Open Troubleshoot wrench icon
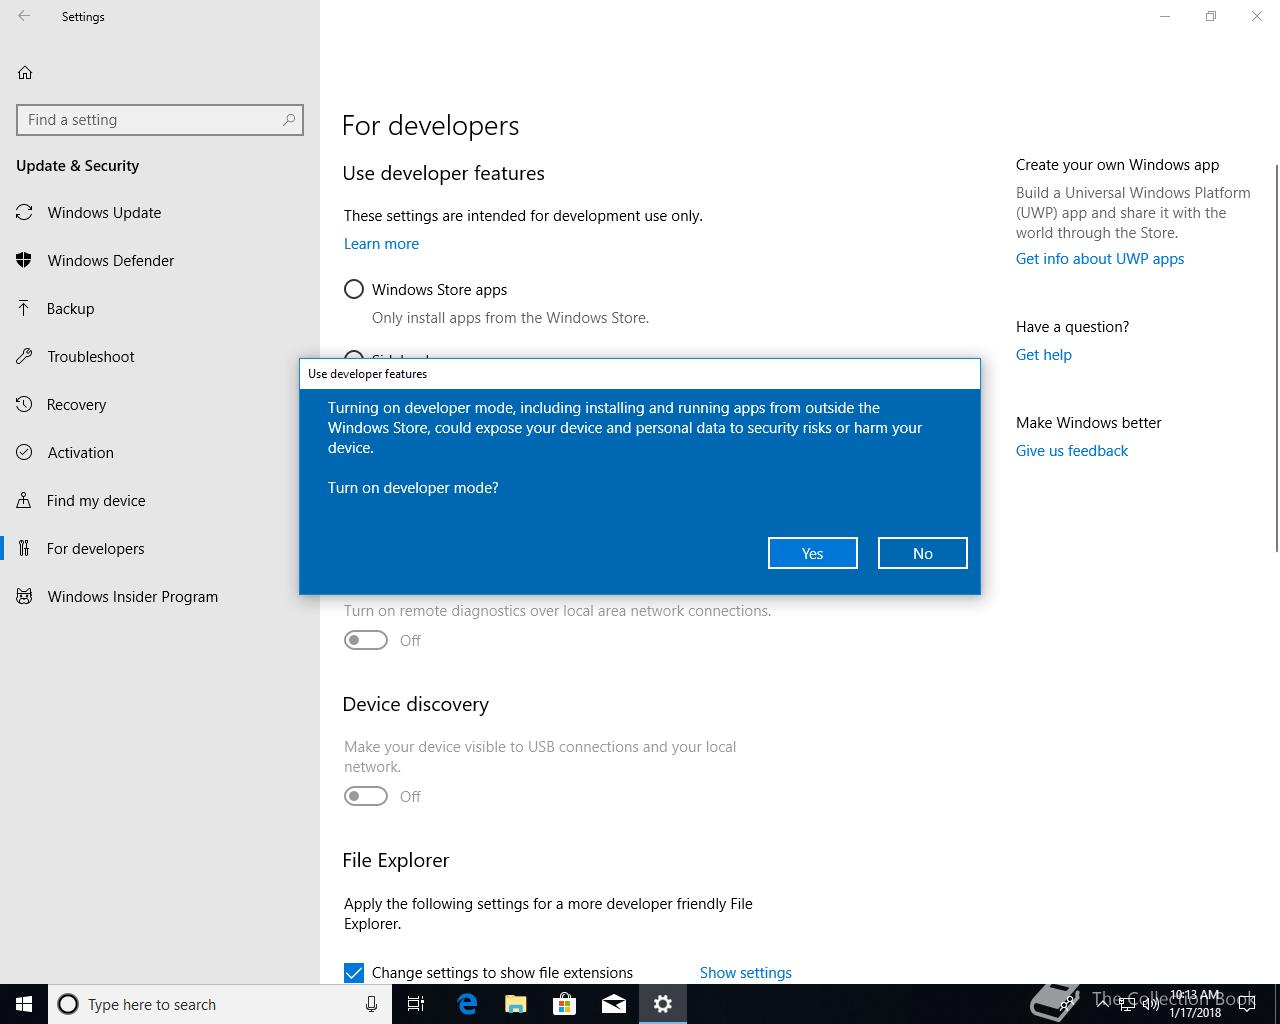 coord(24,356)
